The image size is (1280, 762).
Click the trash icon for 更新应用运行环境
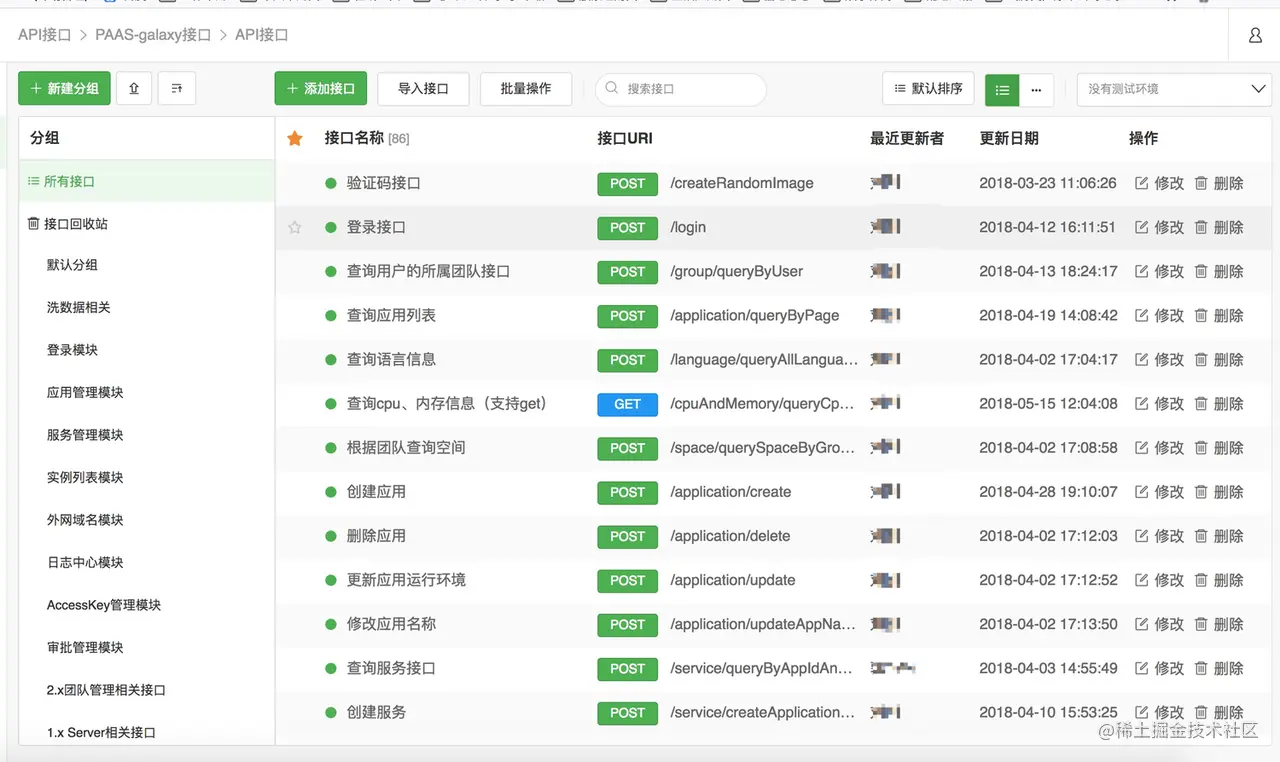click(1201, 580)
